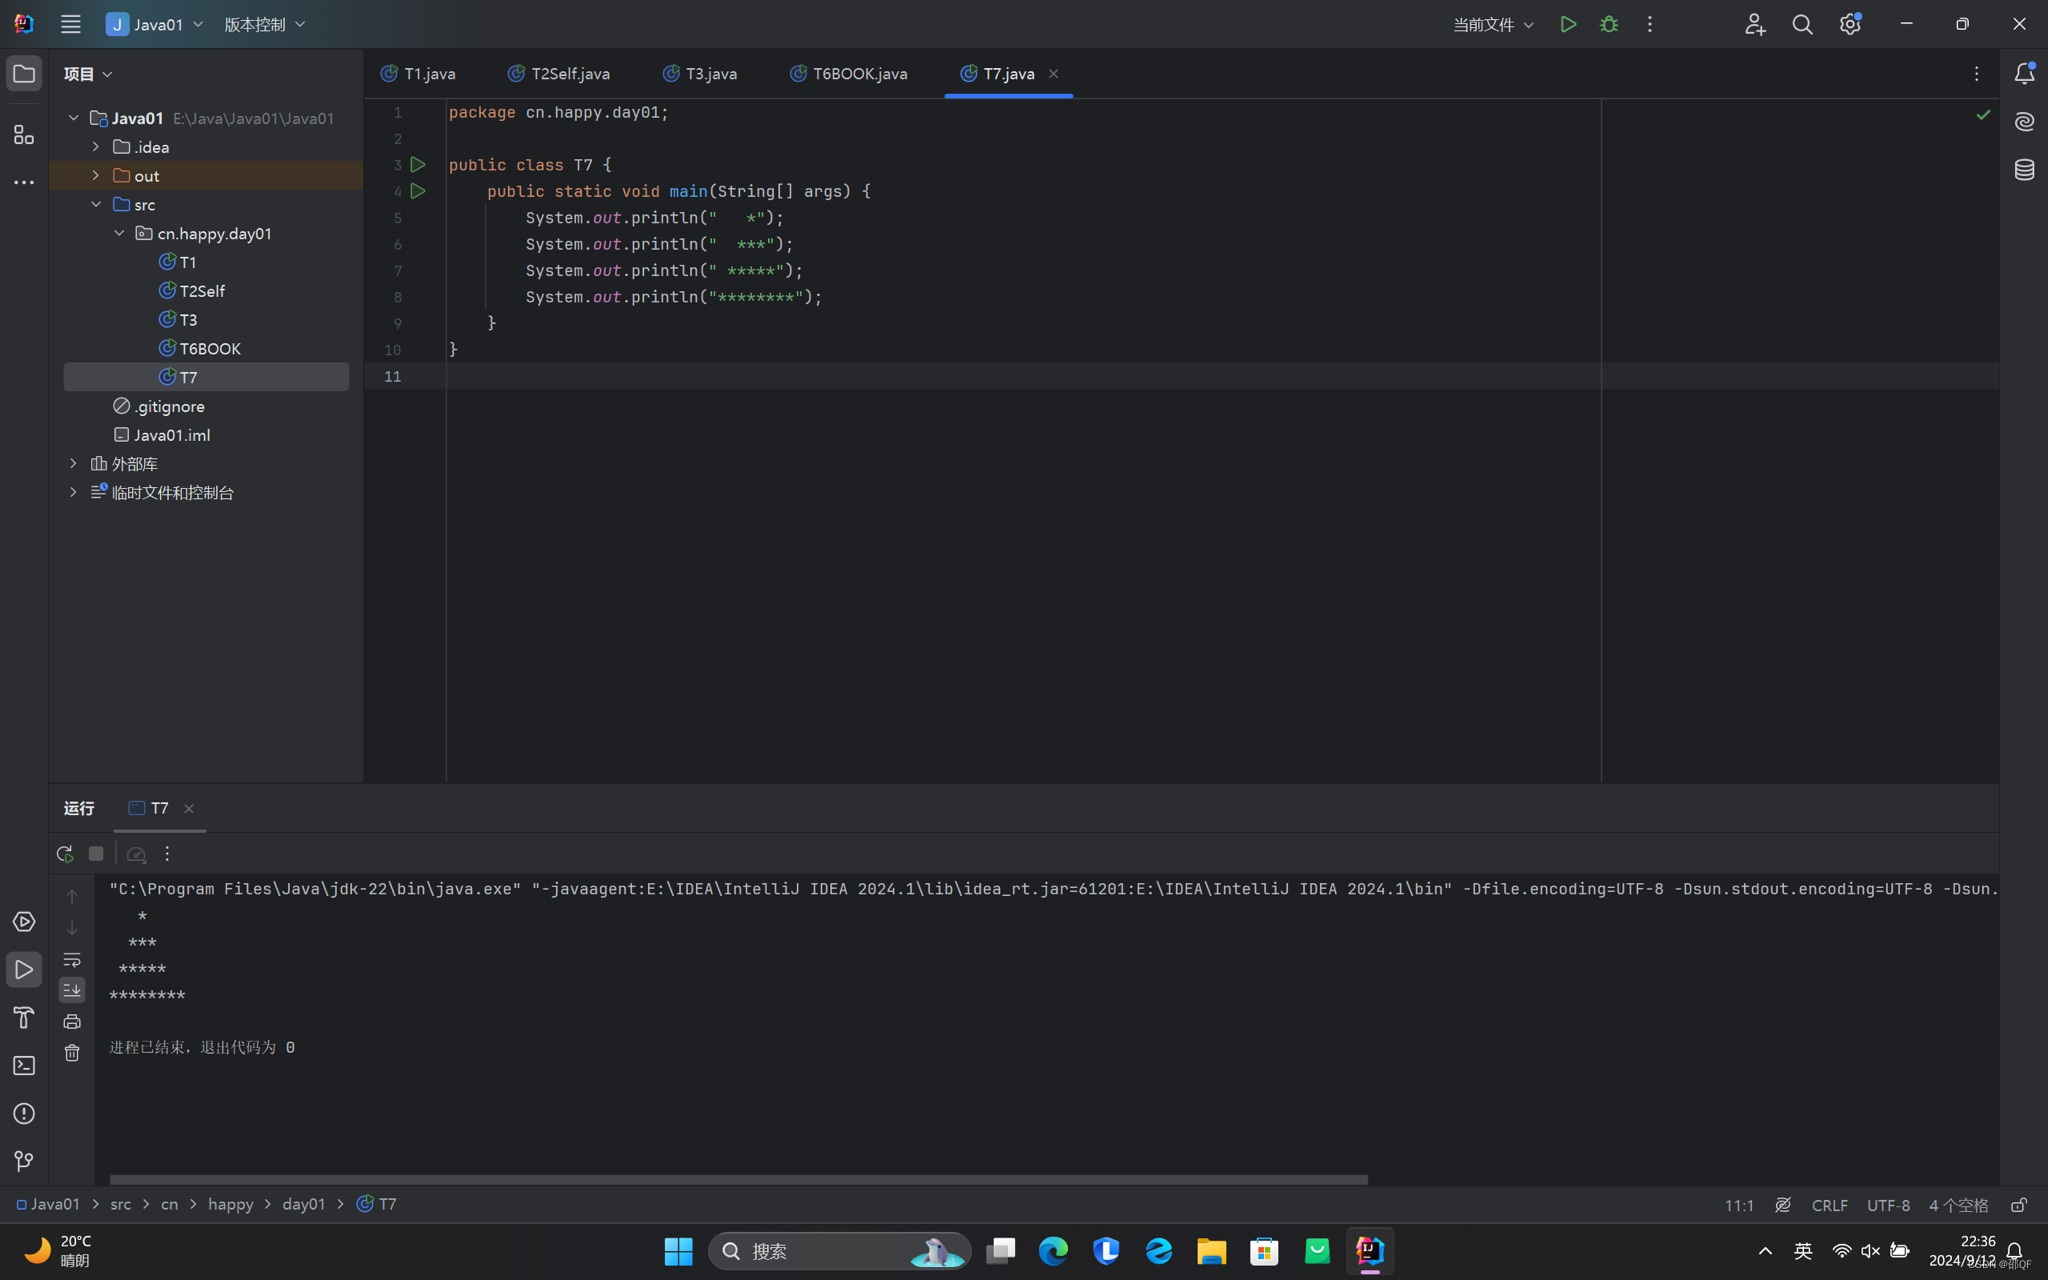
Task: Open the main hamburger menu
Action: 70,24
